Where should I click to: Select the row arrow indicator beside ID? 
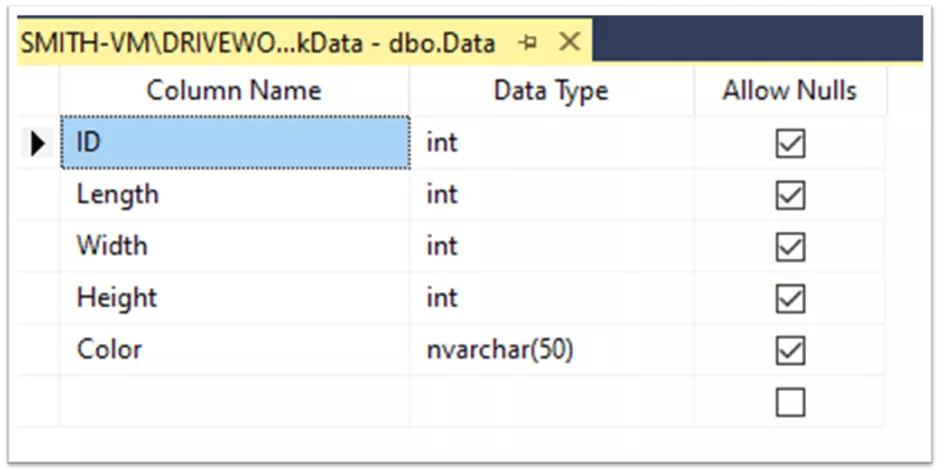point(38,143)
